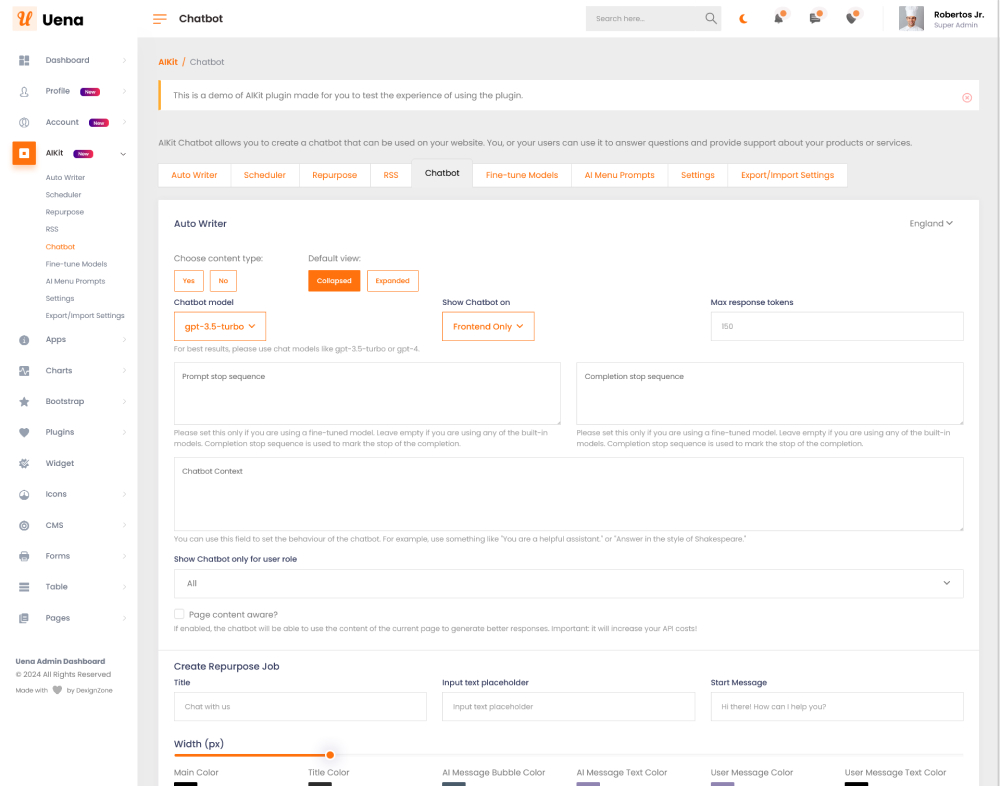Set default view to Expanded
1000x786 pixels.
pyautogui.click(x=392, y=281)
